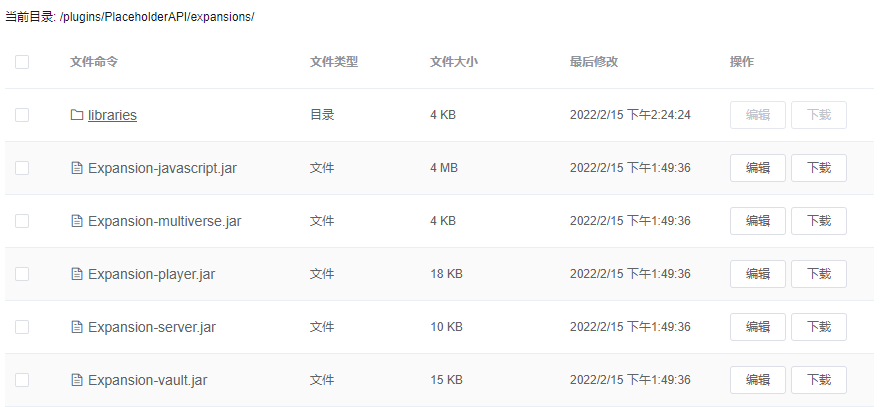Check the box for the libraries folder
This screenshot has height=407, width=883.
pyautogui.click(x=22, y=115)
